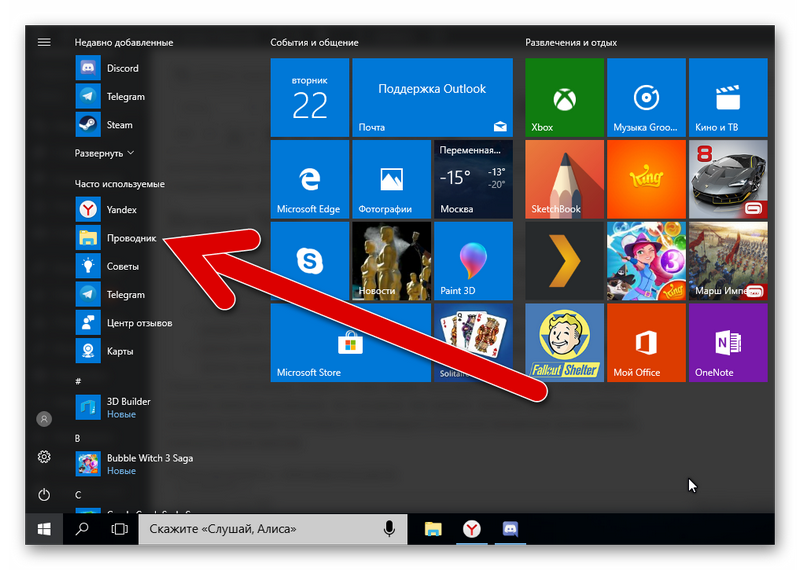Launch the Paint 3D tile
Image resolution: width=800 pixels, height=570 pixels.
473,261
